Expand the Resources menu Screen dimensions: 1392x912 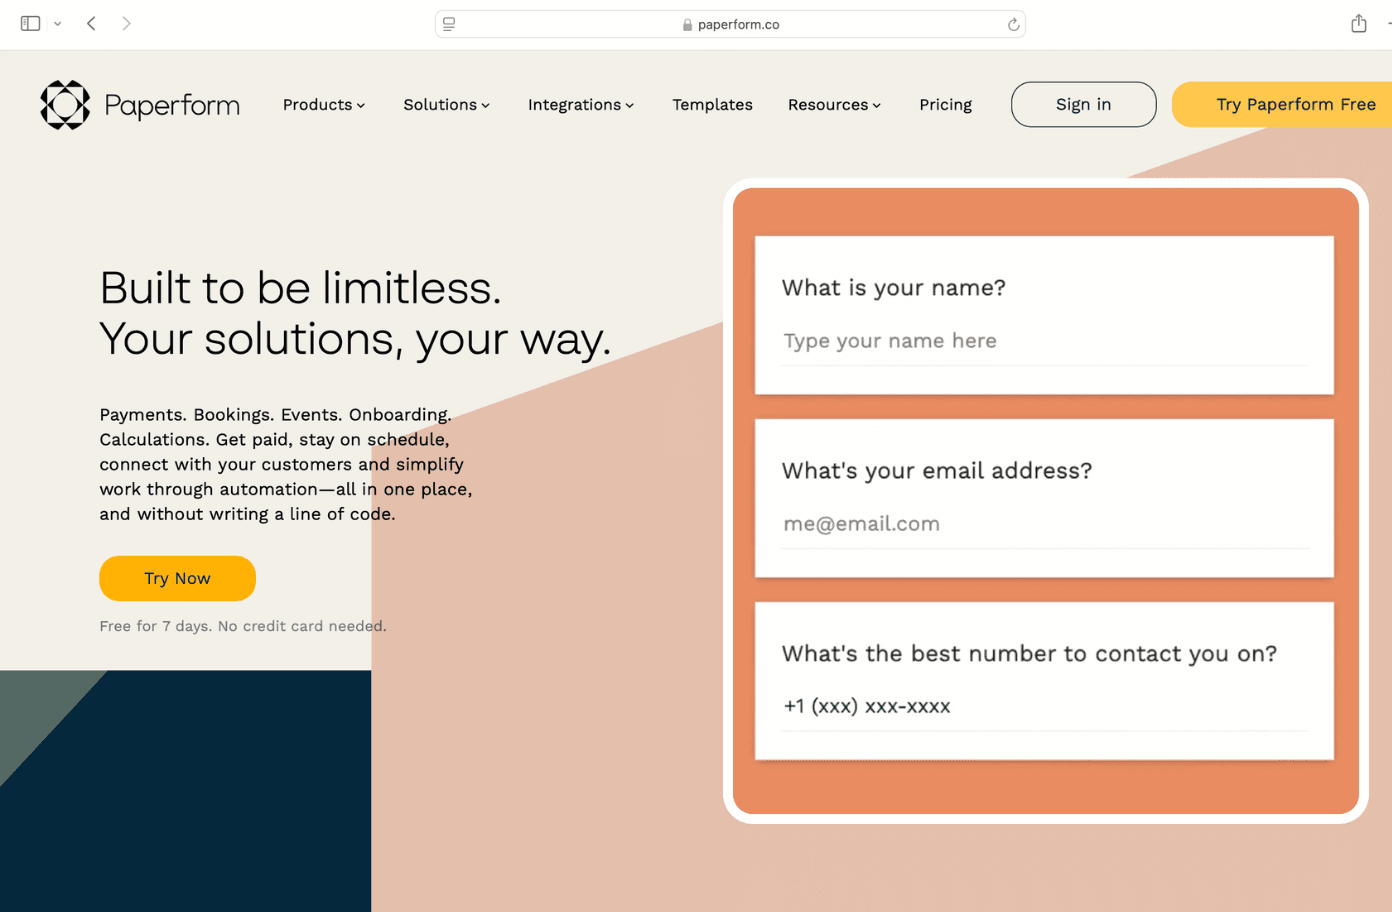pyautogui.click(x=834, y=104)
